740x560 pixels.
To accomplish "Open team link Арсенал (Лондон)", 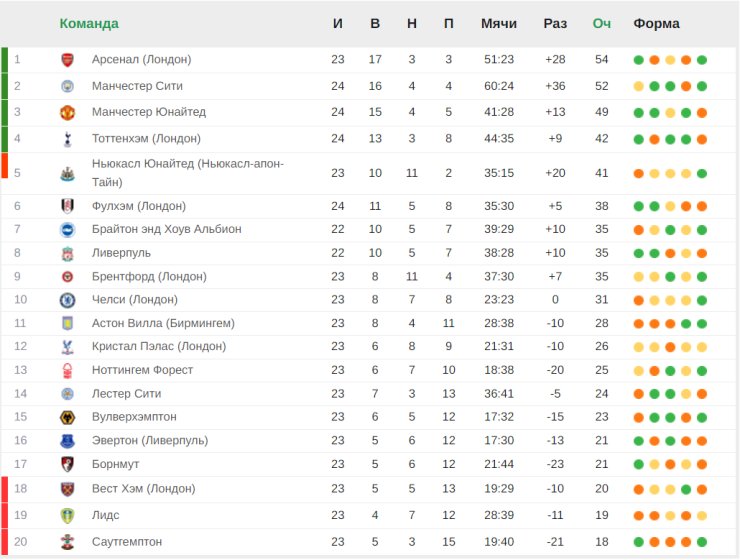I will pyautogui.click(x=142, y=59).
